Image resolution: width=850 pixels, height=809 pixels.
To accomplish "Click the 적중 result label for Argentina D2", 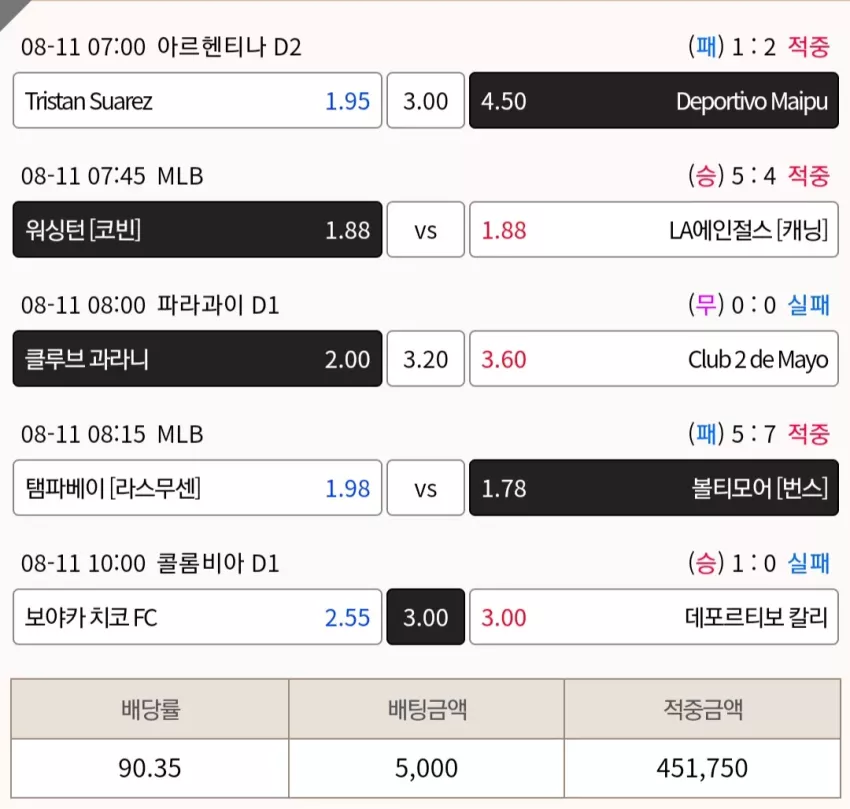I will pyautogui.click(x=808, y=47).
